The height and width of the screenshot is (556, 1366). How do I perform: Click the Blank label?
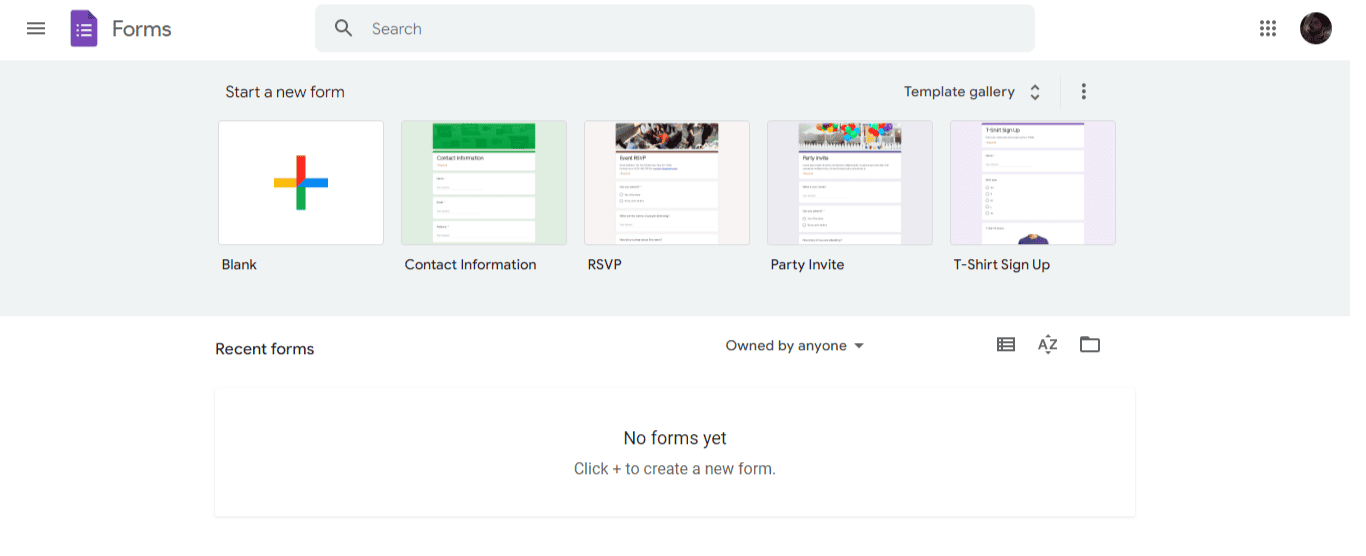(239, 265)
